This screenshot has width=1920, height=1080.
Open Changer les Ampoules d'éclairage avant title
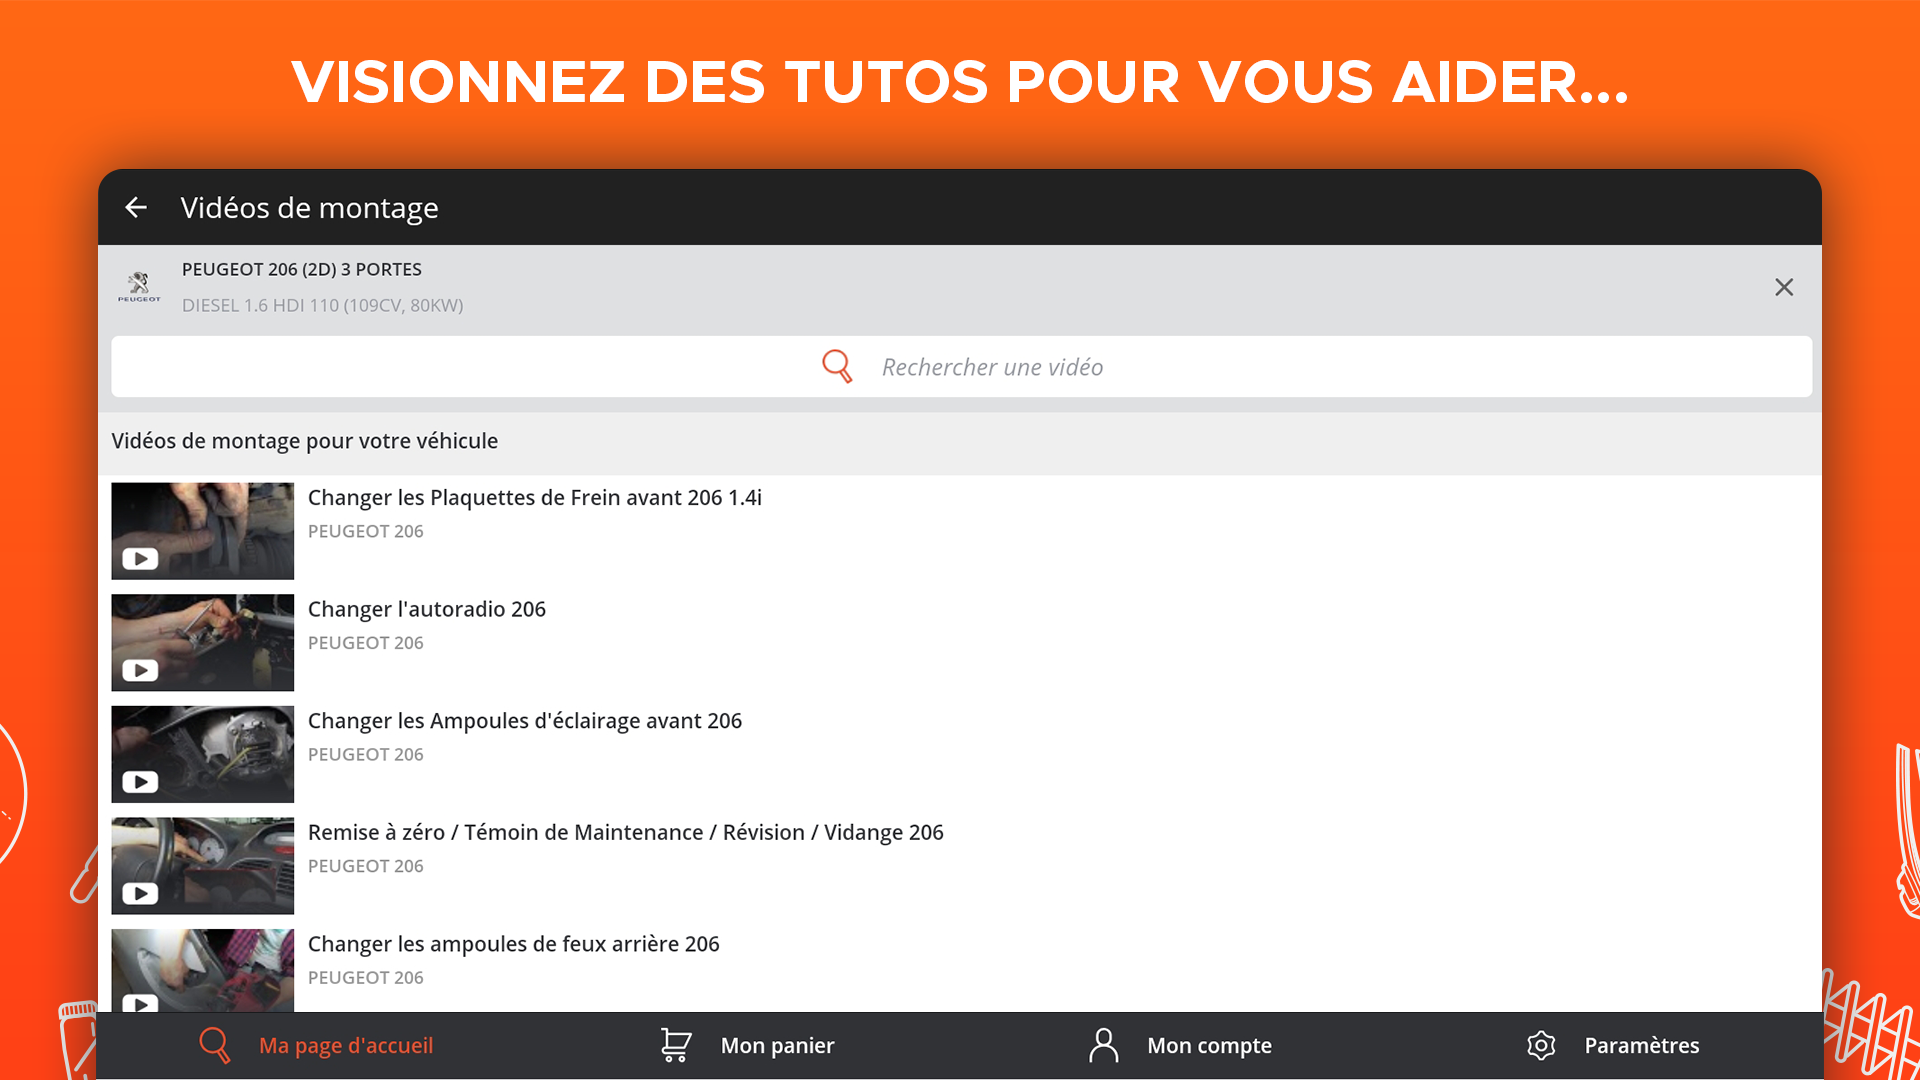pyautogui.click(x=524, y=721)
